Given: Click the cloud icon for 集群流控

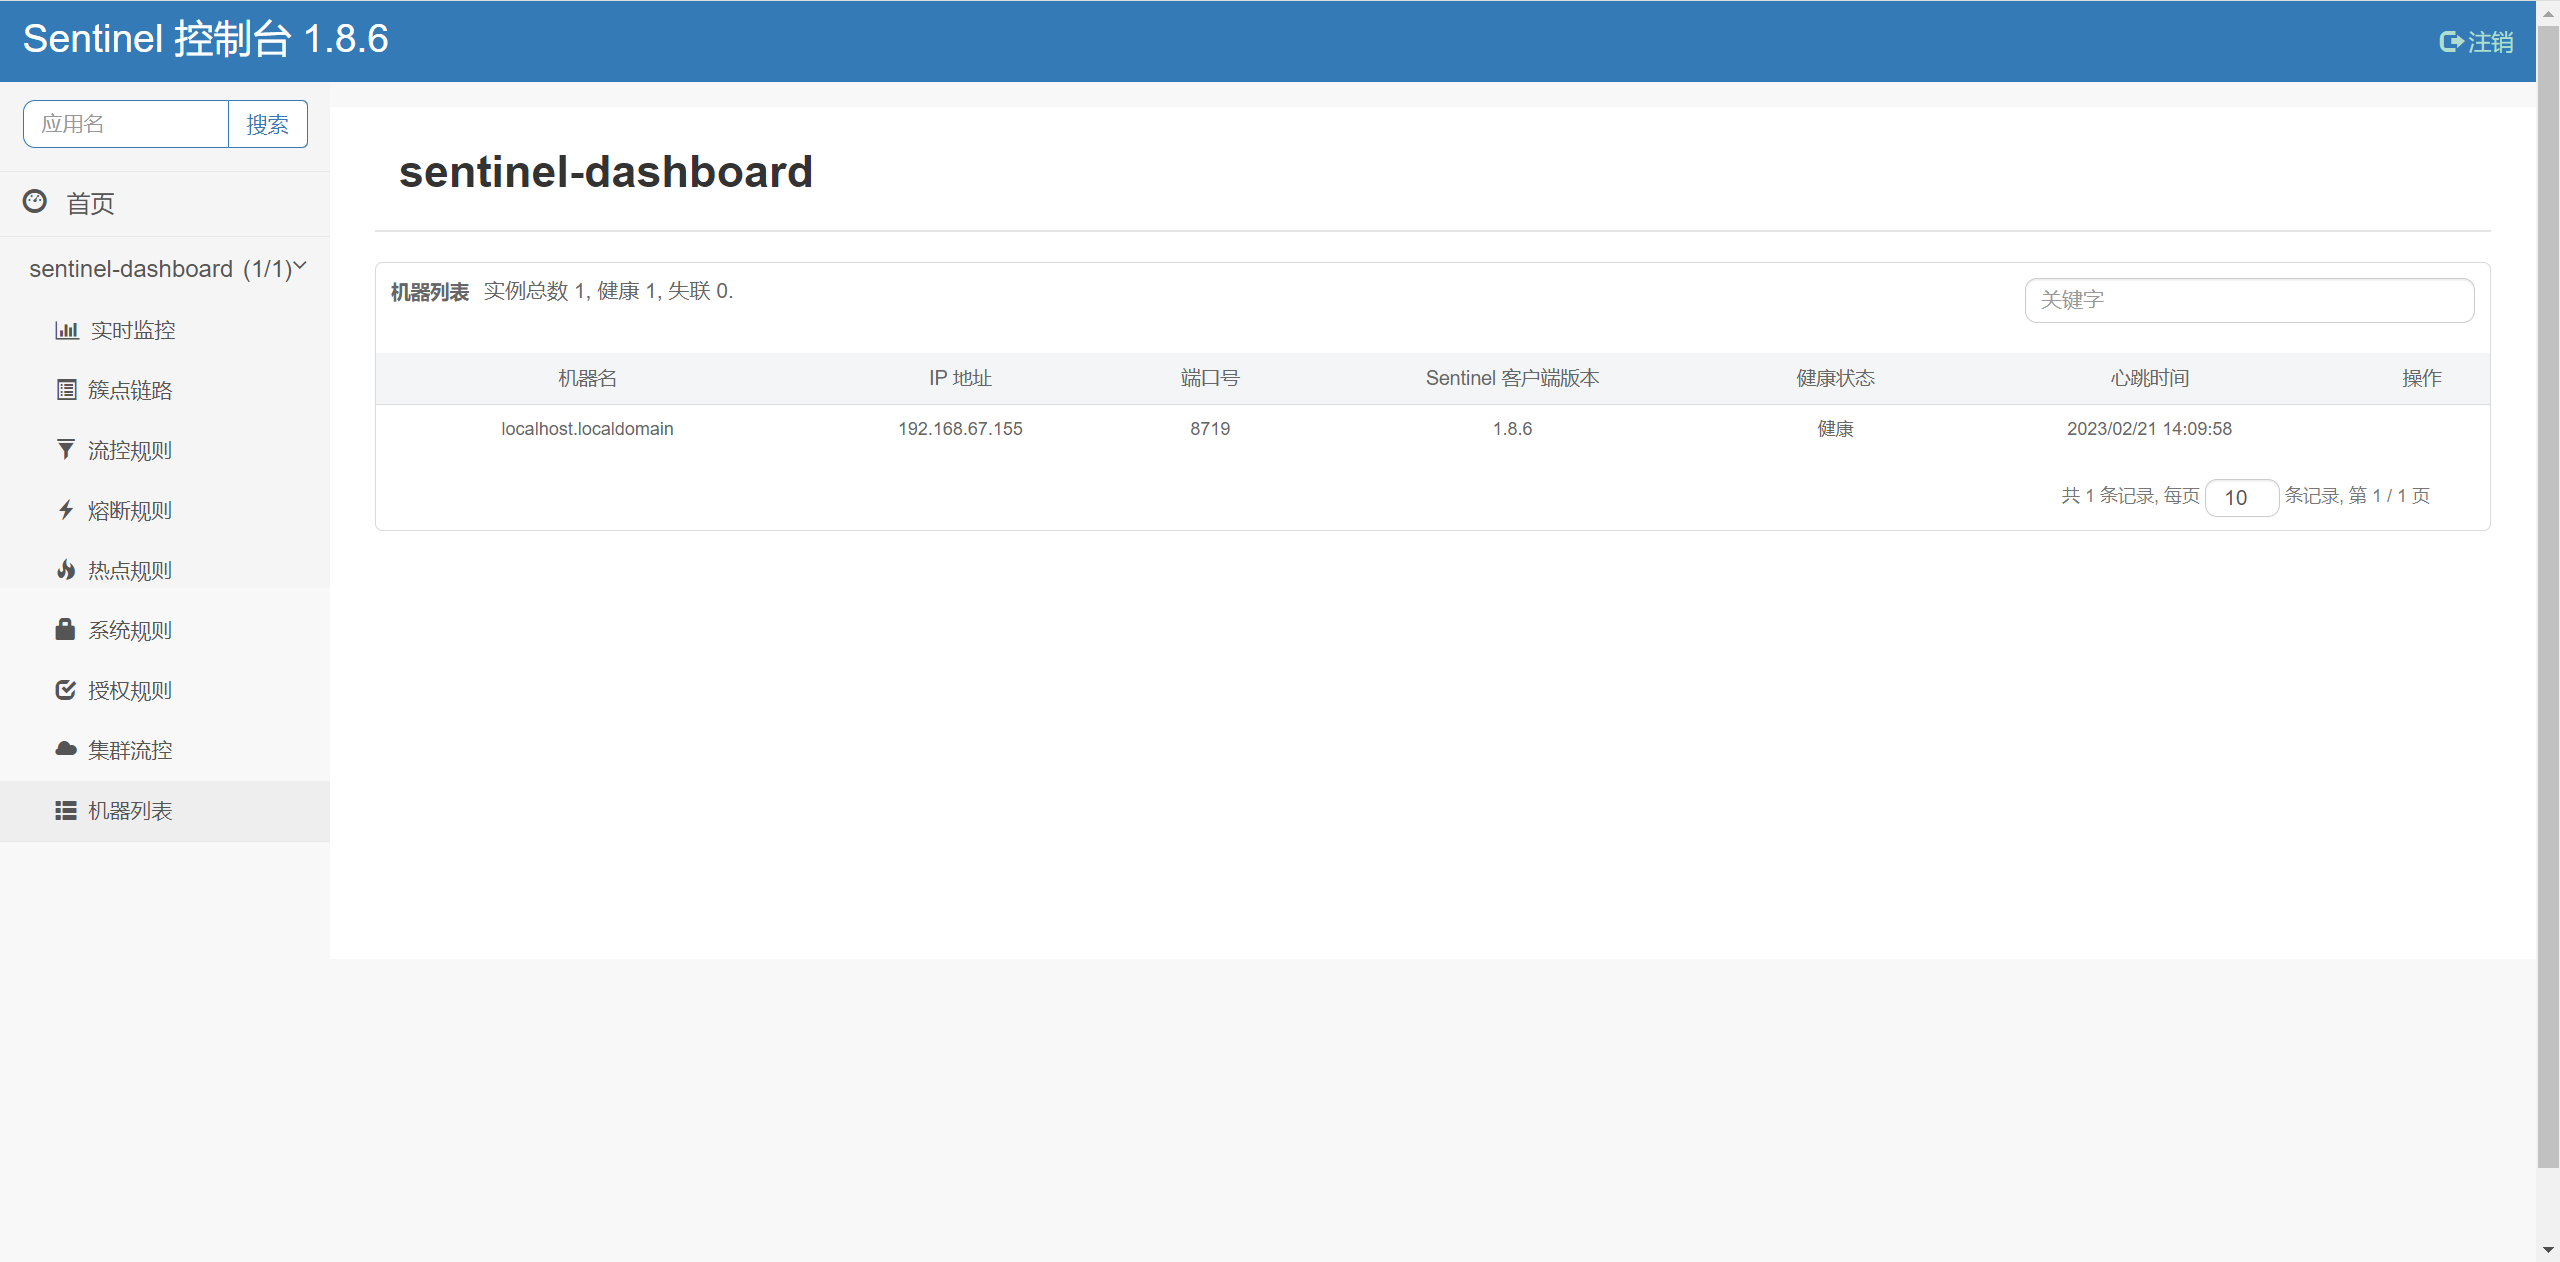Looking at the screenshot, I should pos(66,749).
